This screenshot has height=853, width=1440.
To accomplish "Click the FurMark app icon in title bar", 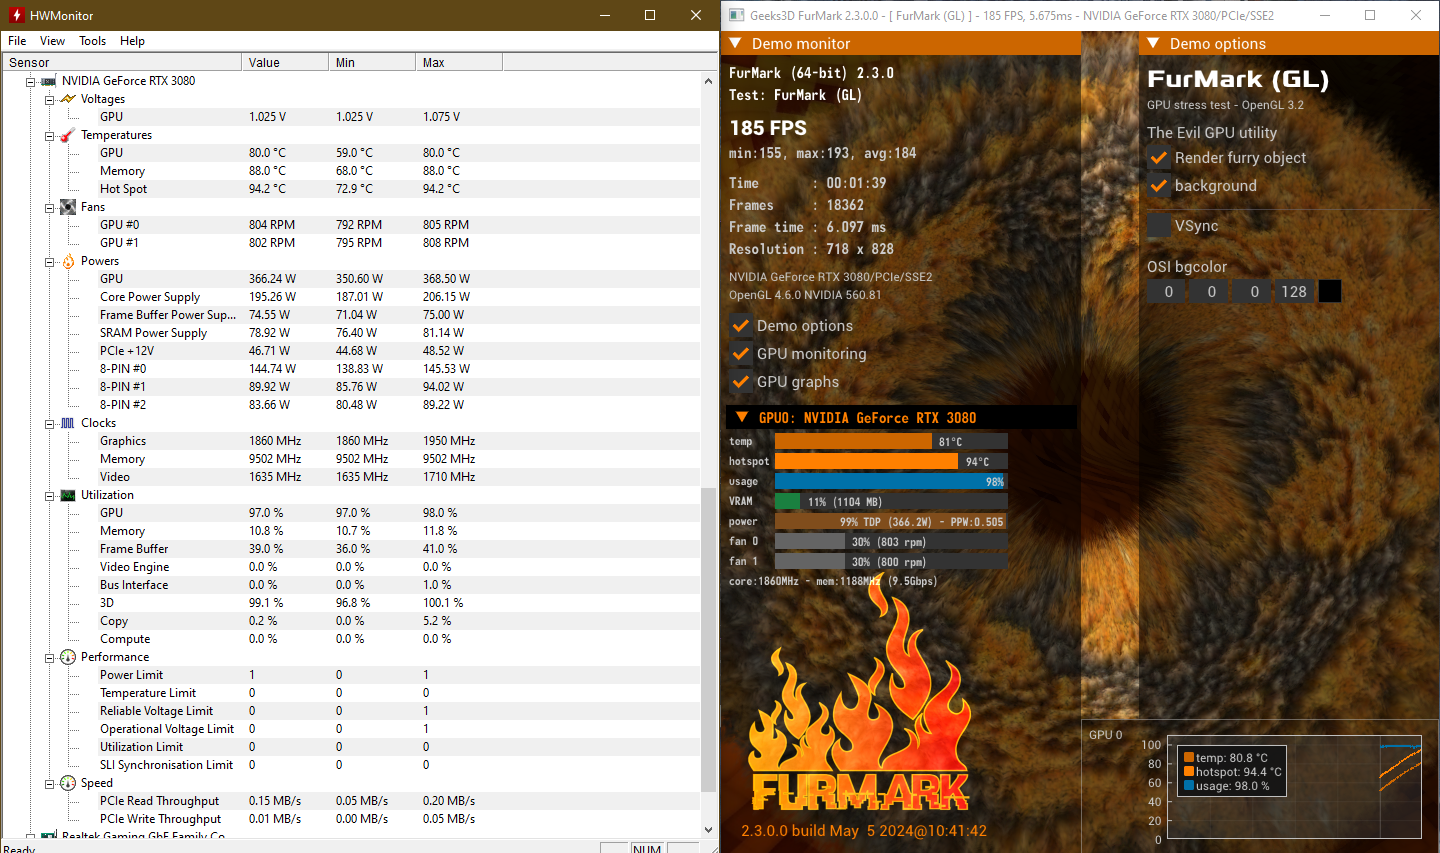I will [x=737, y=15].
